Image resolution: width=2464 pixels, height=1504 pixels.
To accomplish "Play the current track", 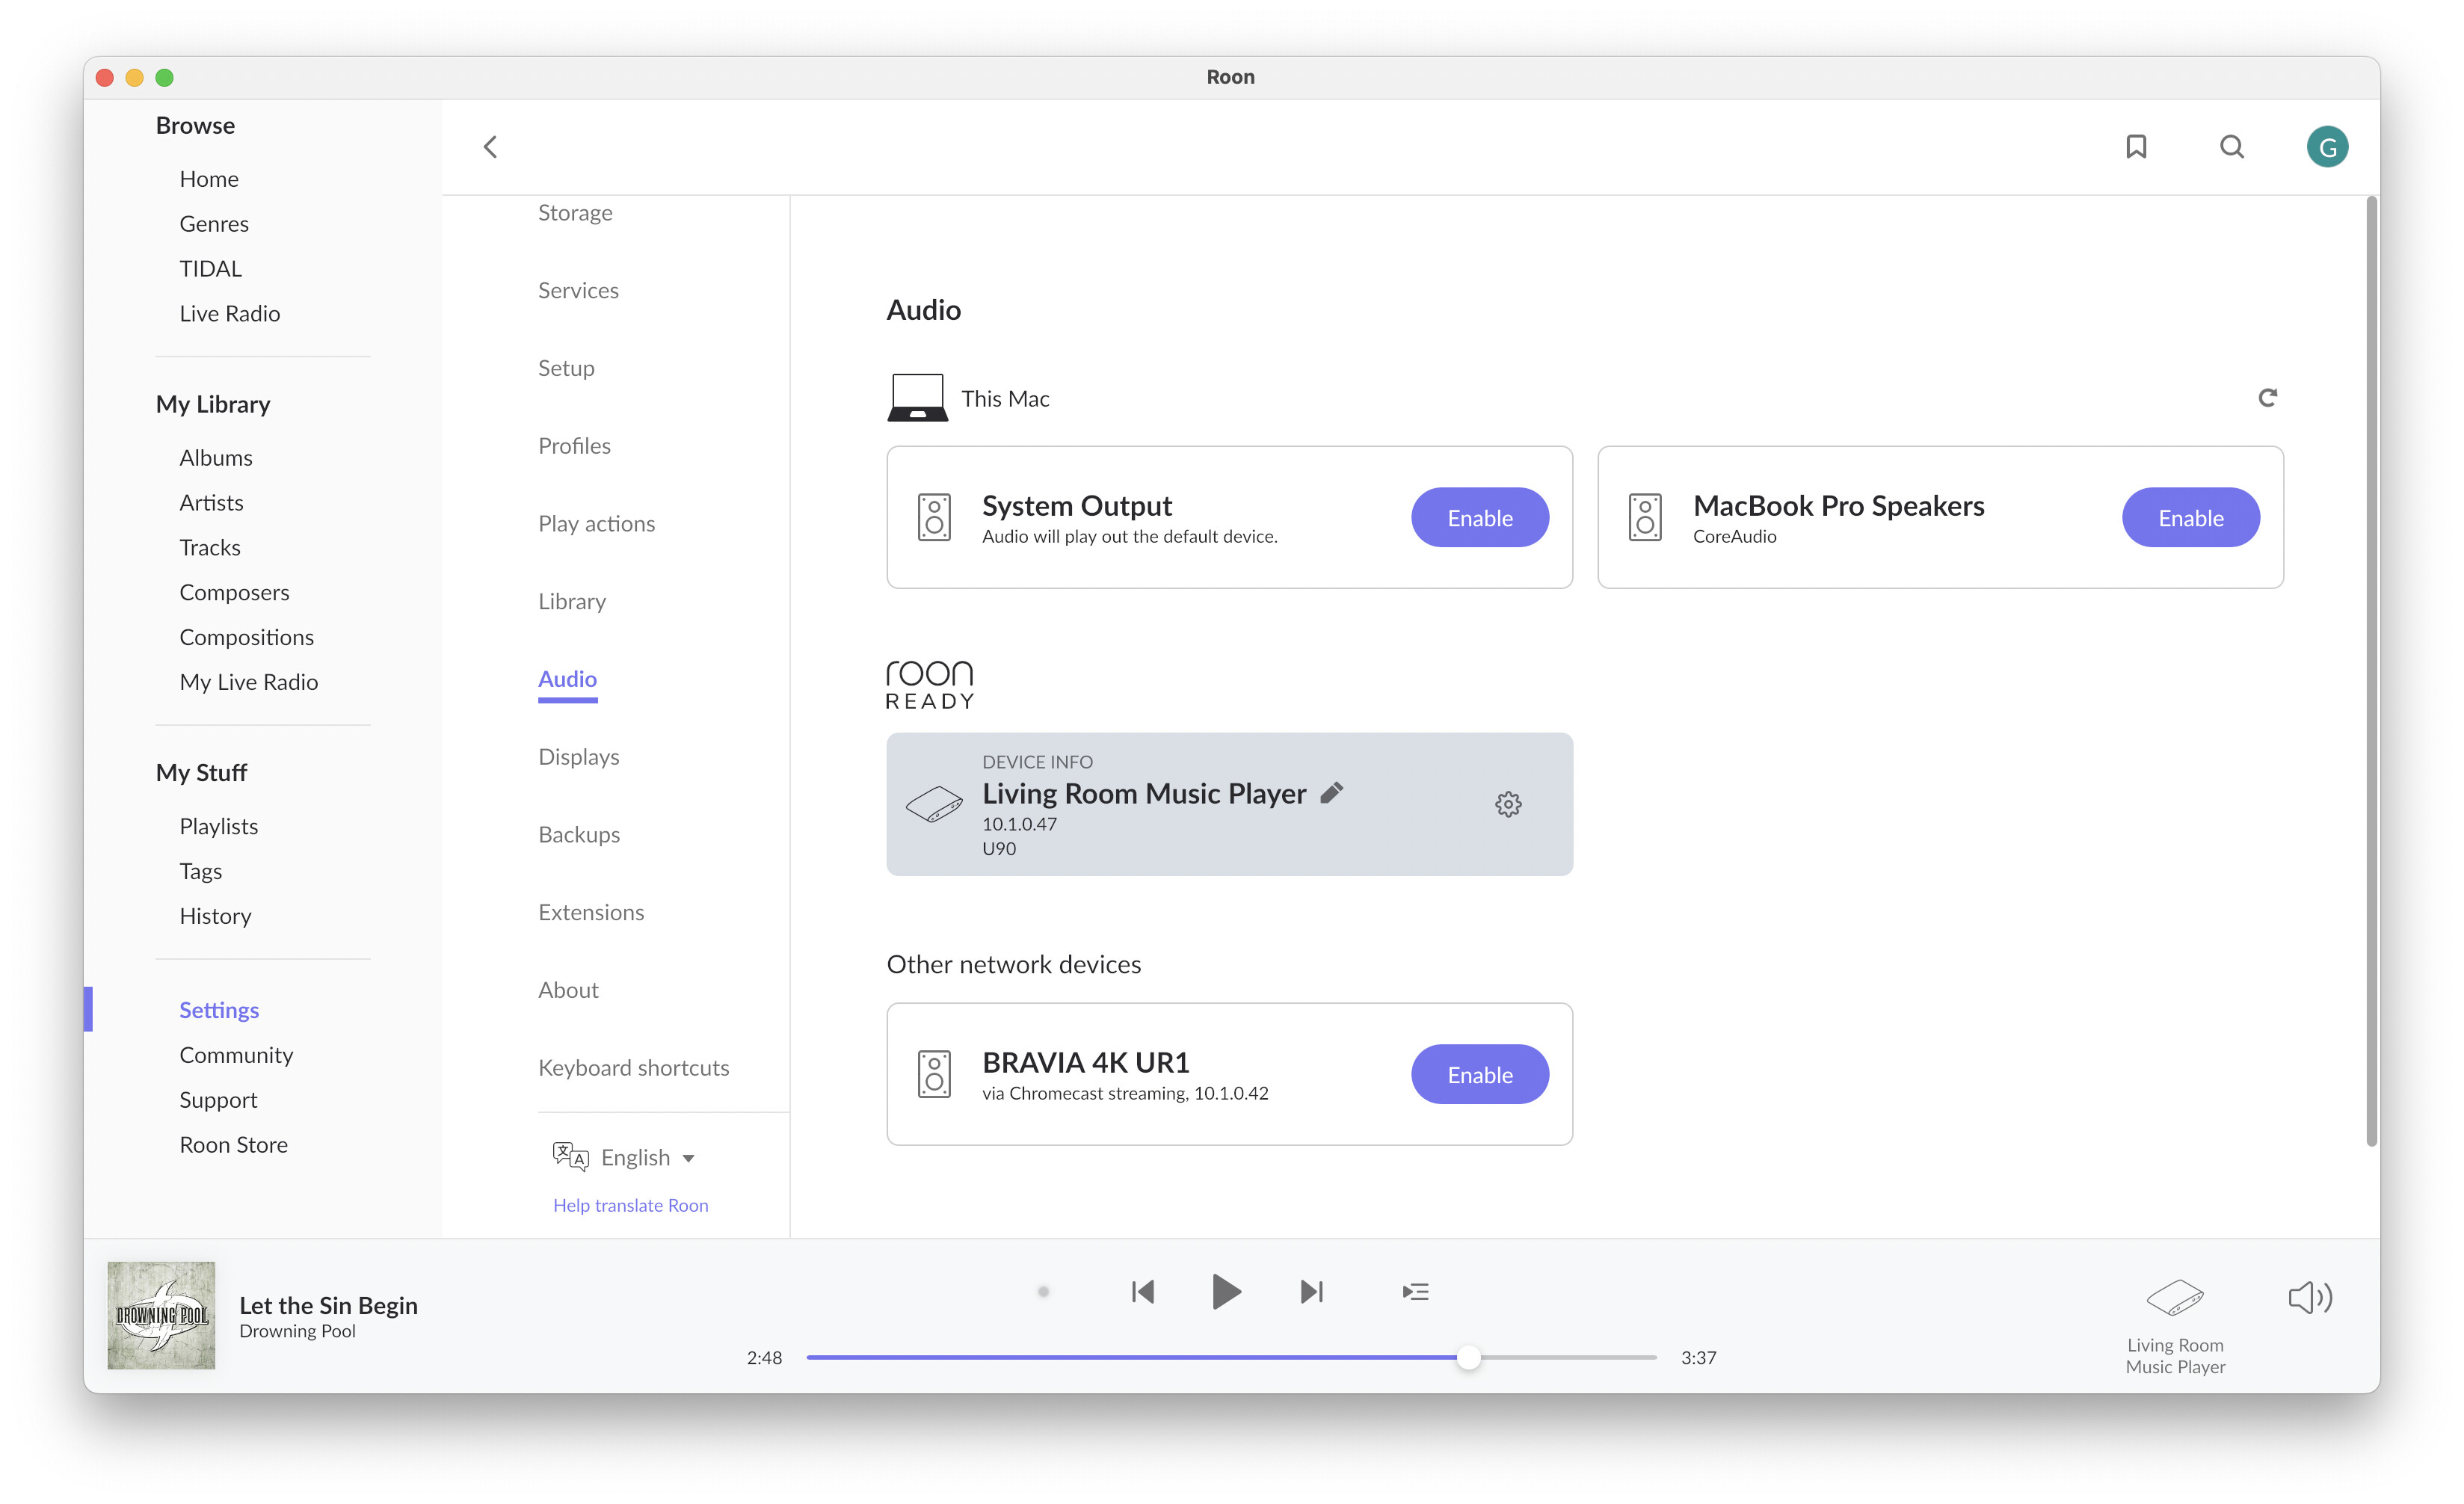I will [1226, 1292].
